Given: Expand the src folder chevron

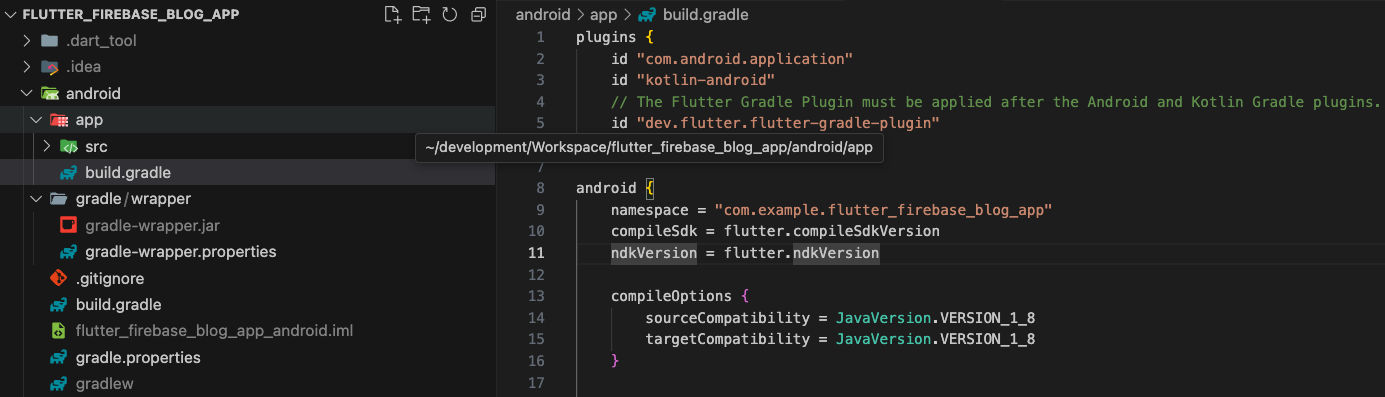Looking at the screenshot, I should coord(46,146).
